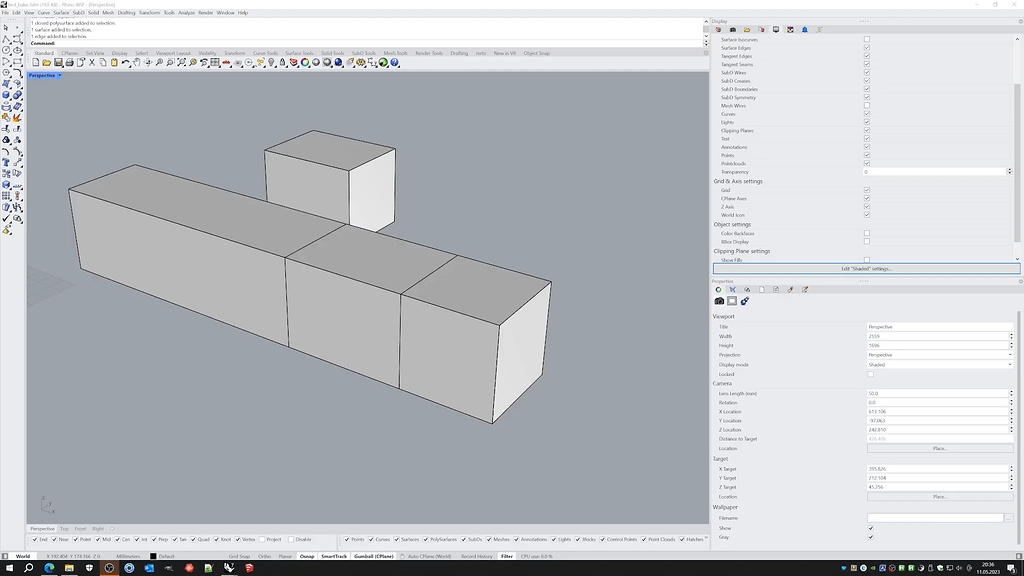The height and width of the screenshot is (576, 1024).
Task: Open the Projection dropdown in Viewport properties
Action: point(940,354)
